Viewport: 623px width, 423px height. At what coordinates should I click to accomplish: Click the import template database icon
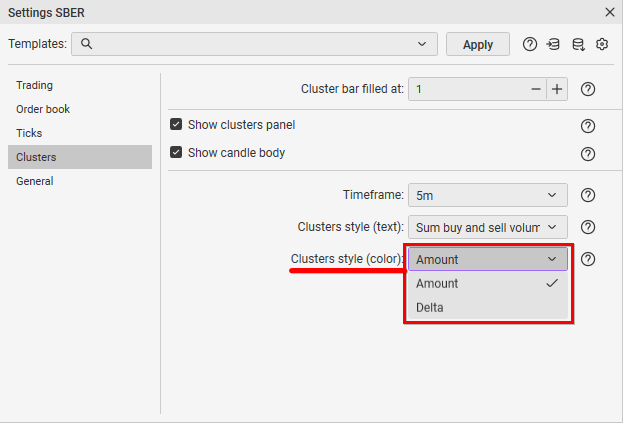[554, 44]
